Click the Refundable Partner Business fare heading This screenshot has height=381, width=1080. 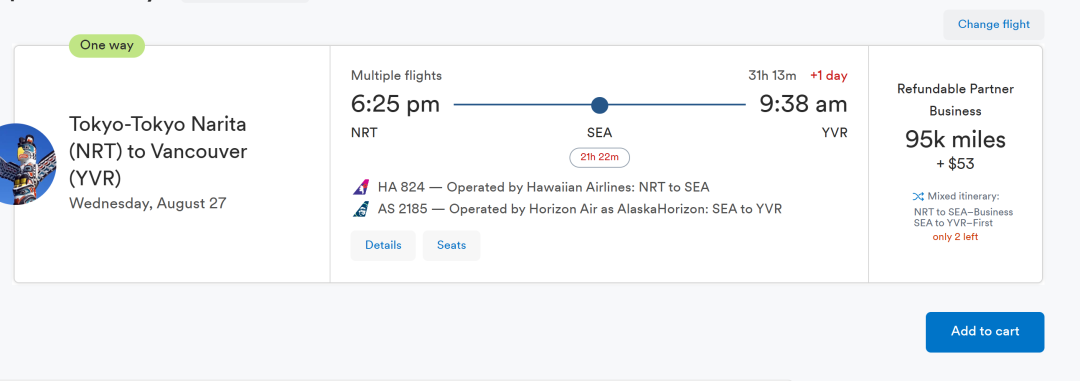[x=955, y=100]
